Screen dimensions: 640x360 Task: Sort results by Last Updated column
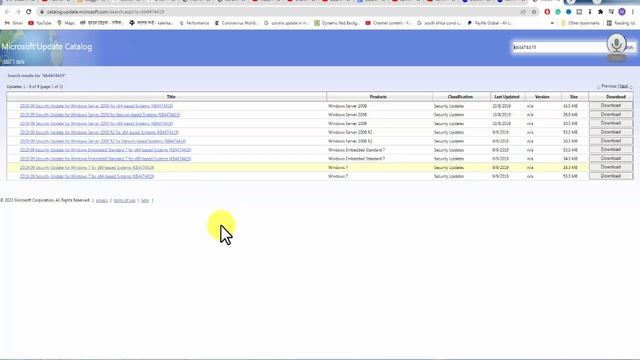[x=507, y=97]
